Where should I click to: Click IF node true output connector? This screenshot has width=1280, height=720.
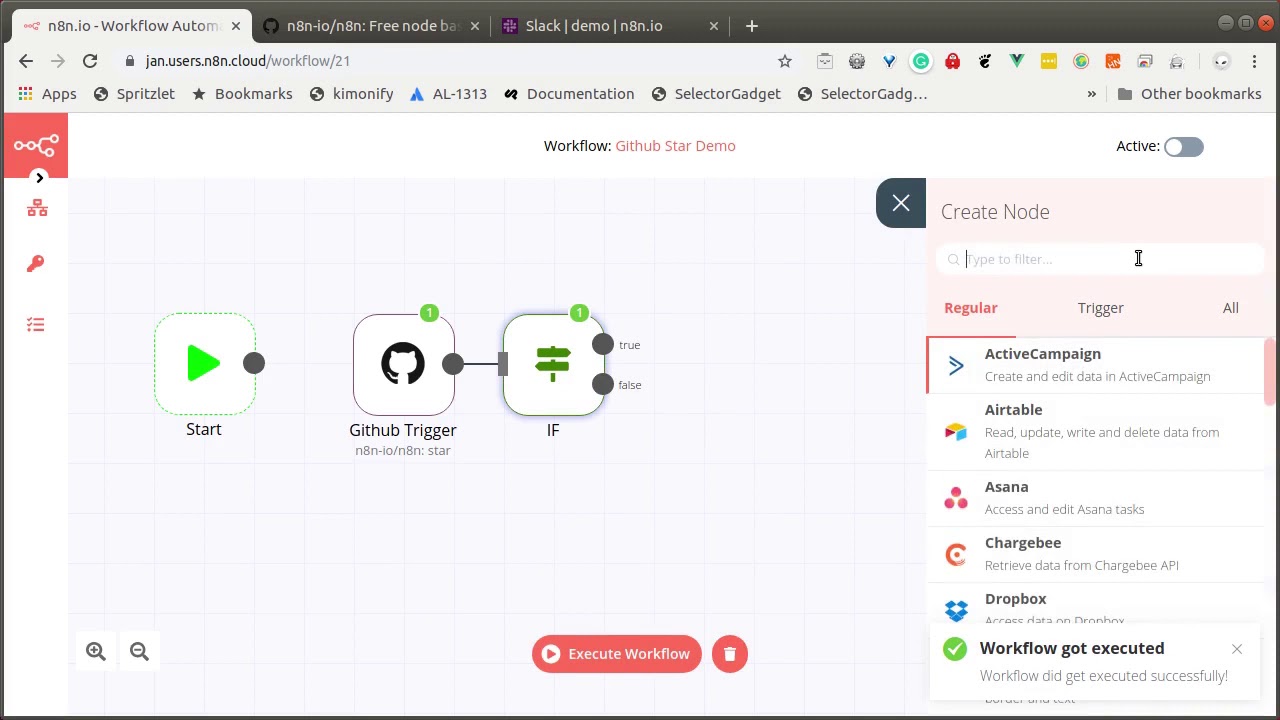[x=603, y=344]
